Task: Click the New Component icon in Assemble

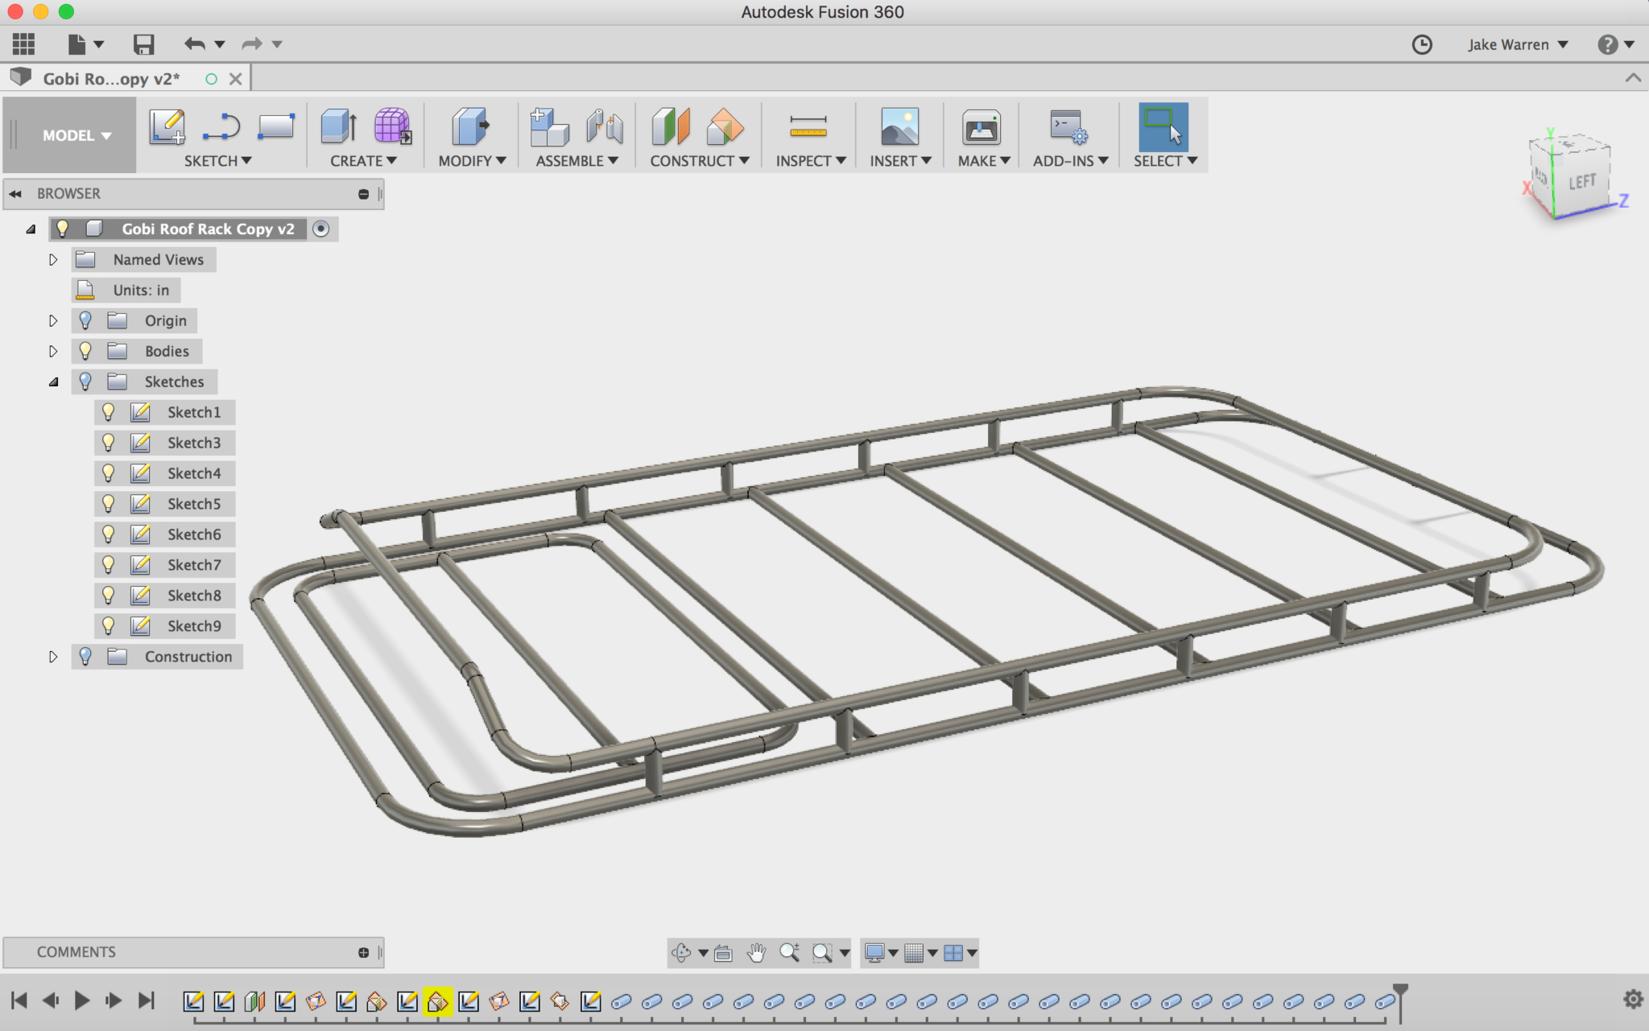Action: click(549, 127)
